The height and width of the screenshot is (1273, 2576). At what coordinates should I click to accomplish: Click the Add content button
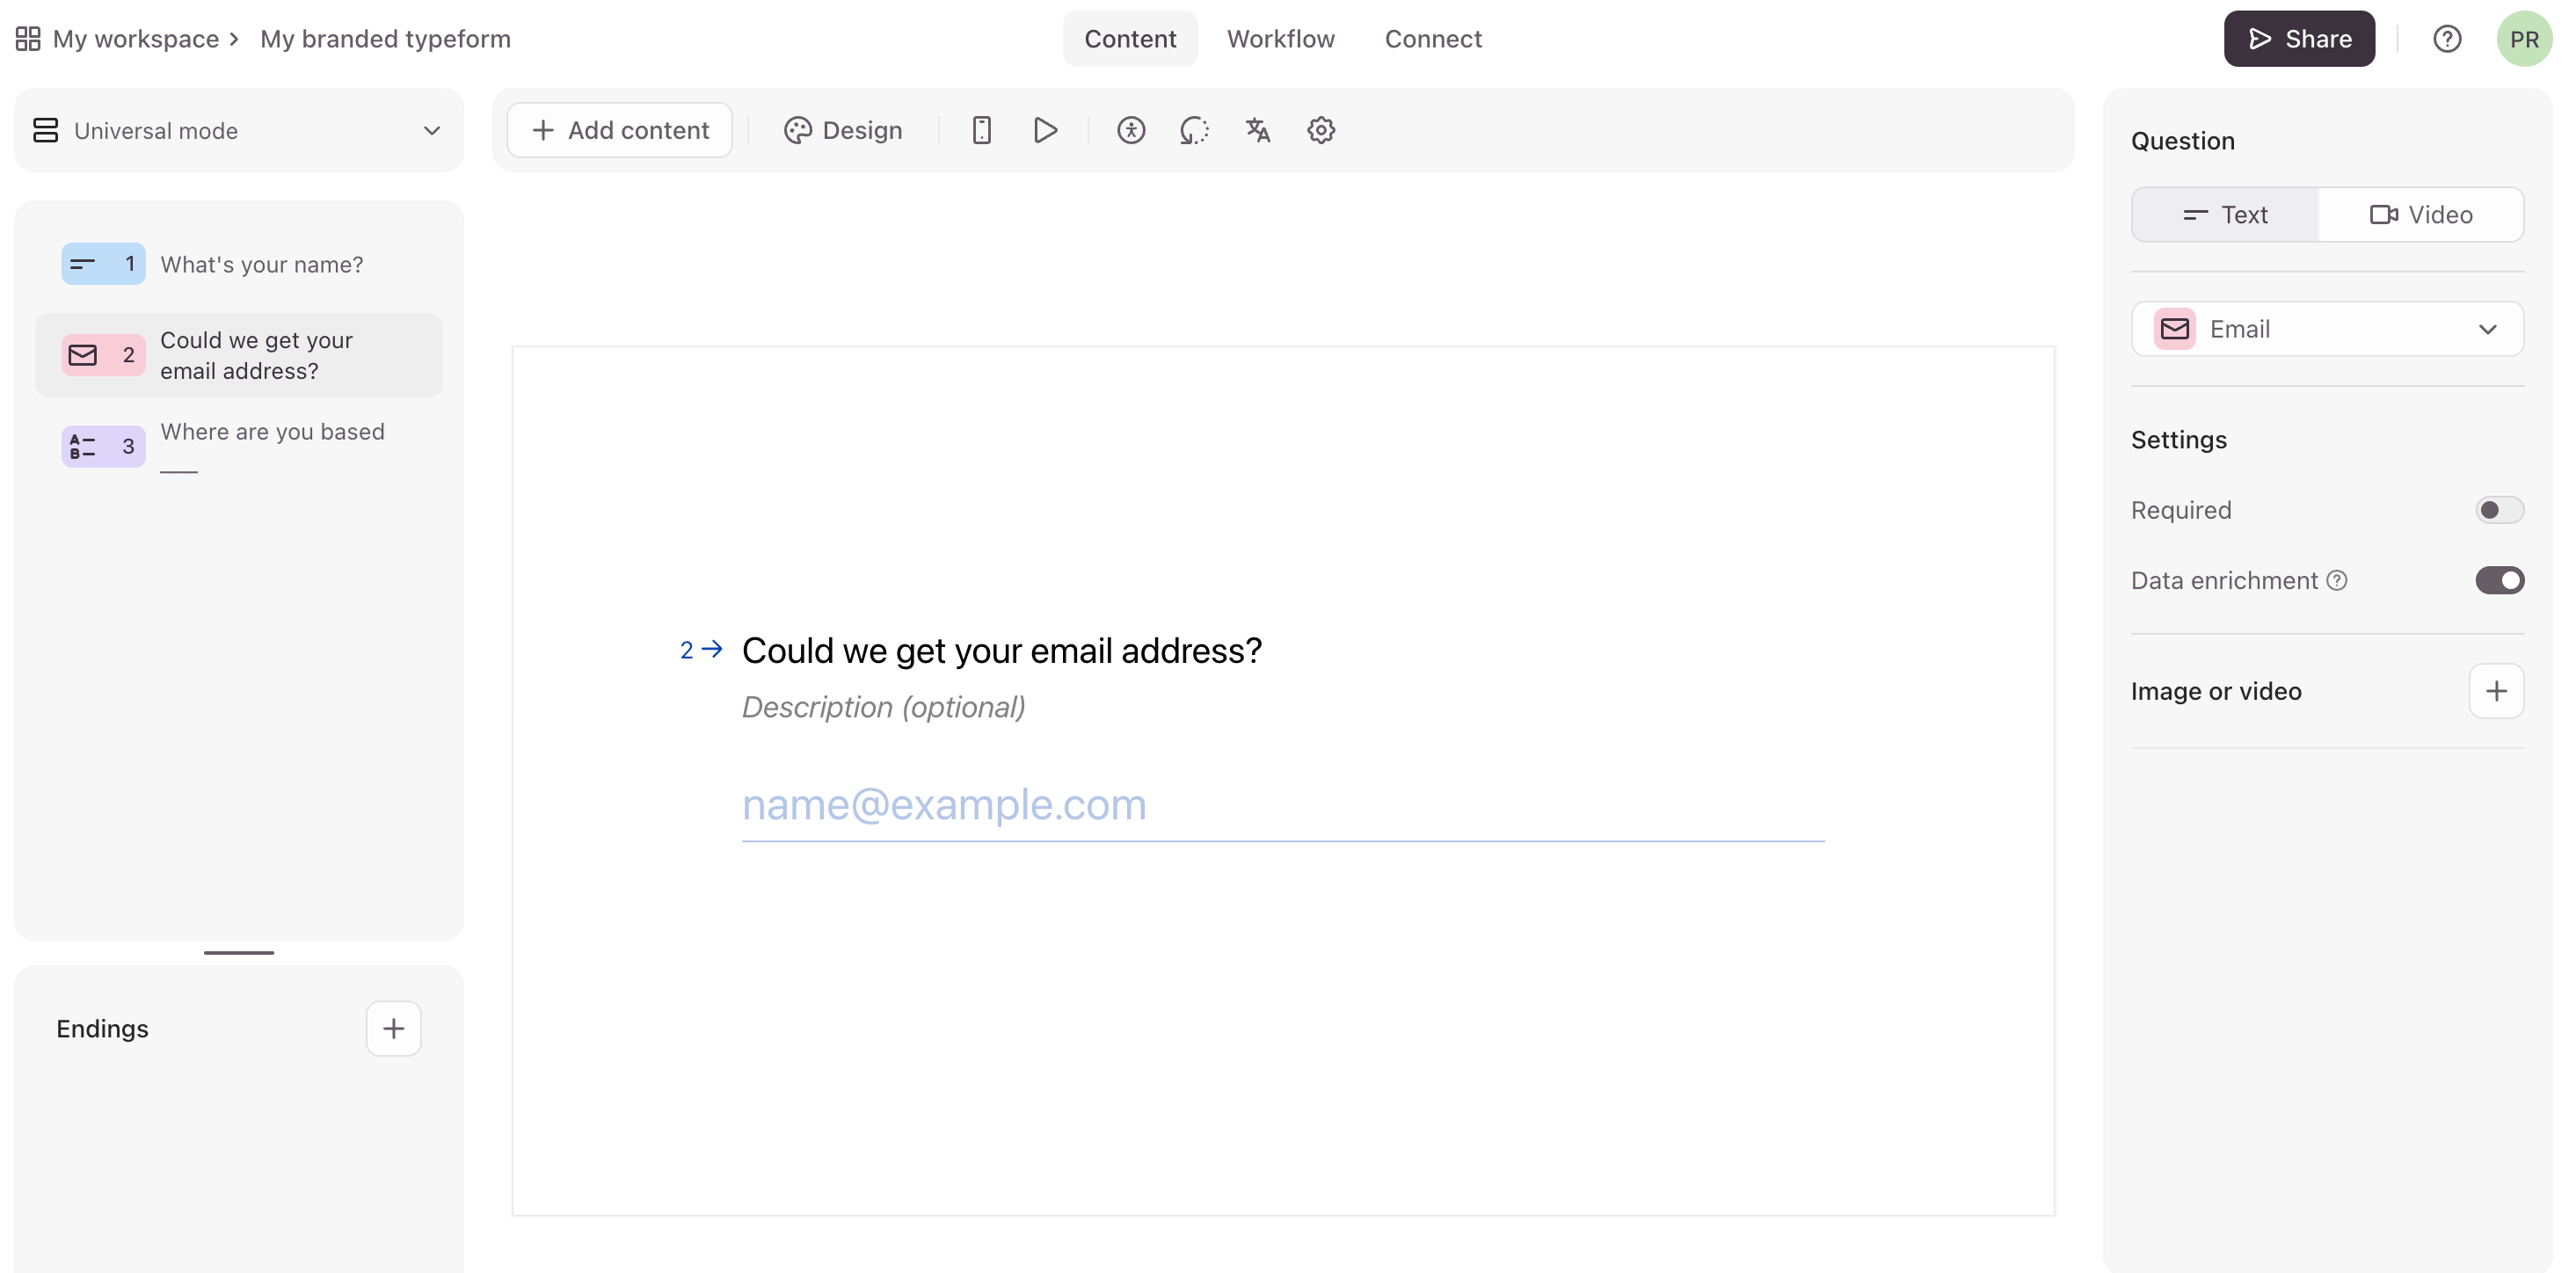point(620,130)
